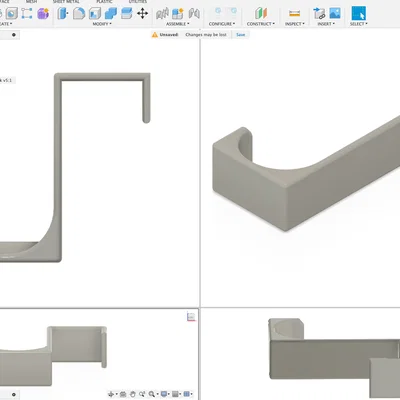Click the Save link in the unsaved banner
Viewport: 400px width, 400px height.
click(x=240, y=35)
